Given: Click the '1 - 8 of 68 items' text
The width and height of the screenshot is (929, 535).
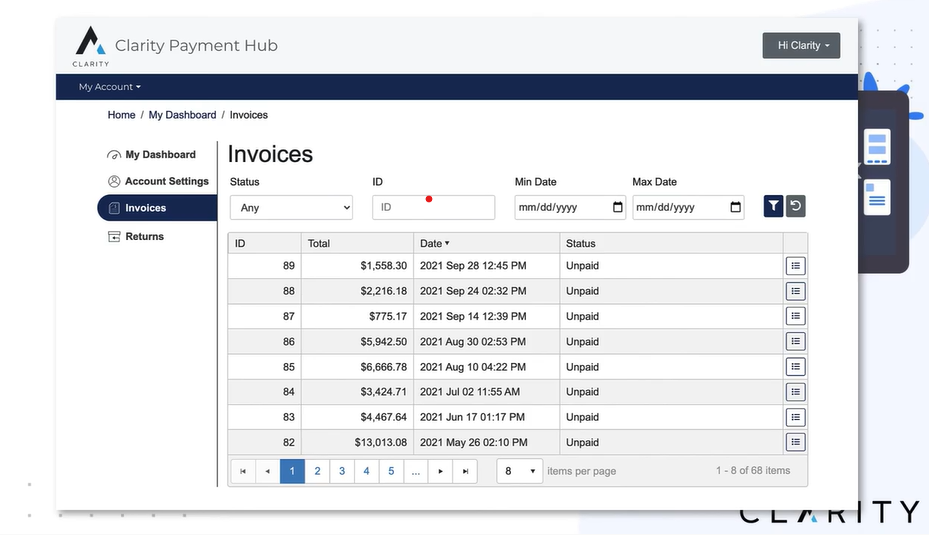Looking at the screenshot, I should 753,470.
